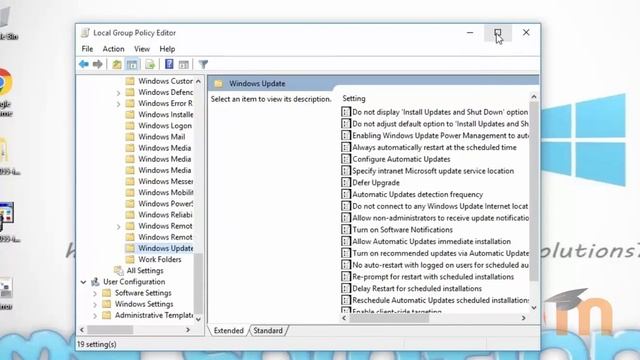Expand Administrative Templates under User Configuration

pos(95,316)
